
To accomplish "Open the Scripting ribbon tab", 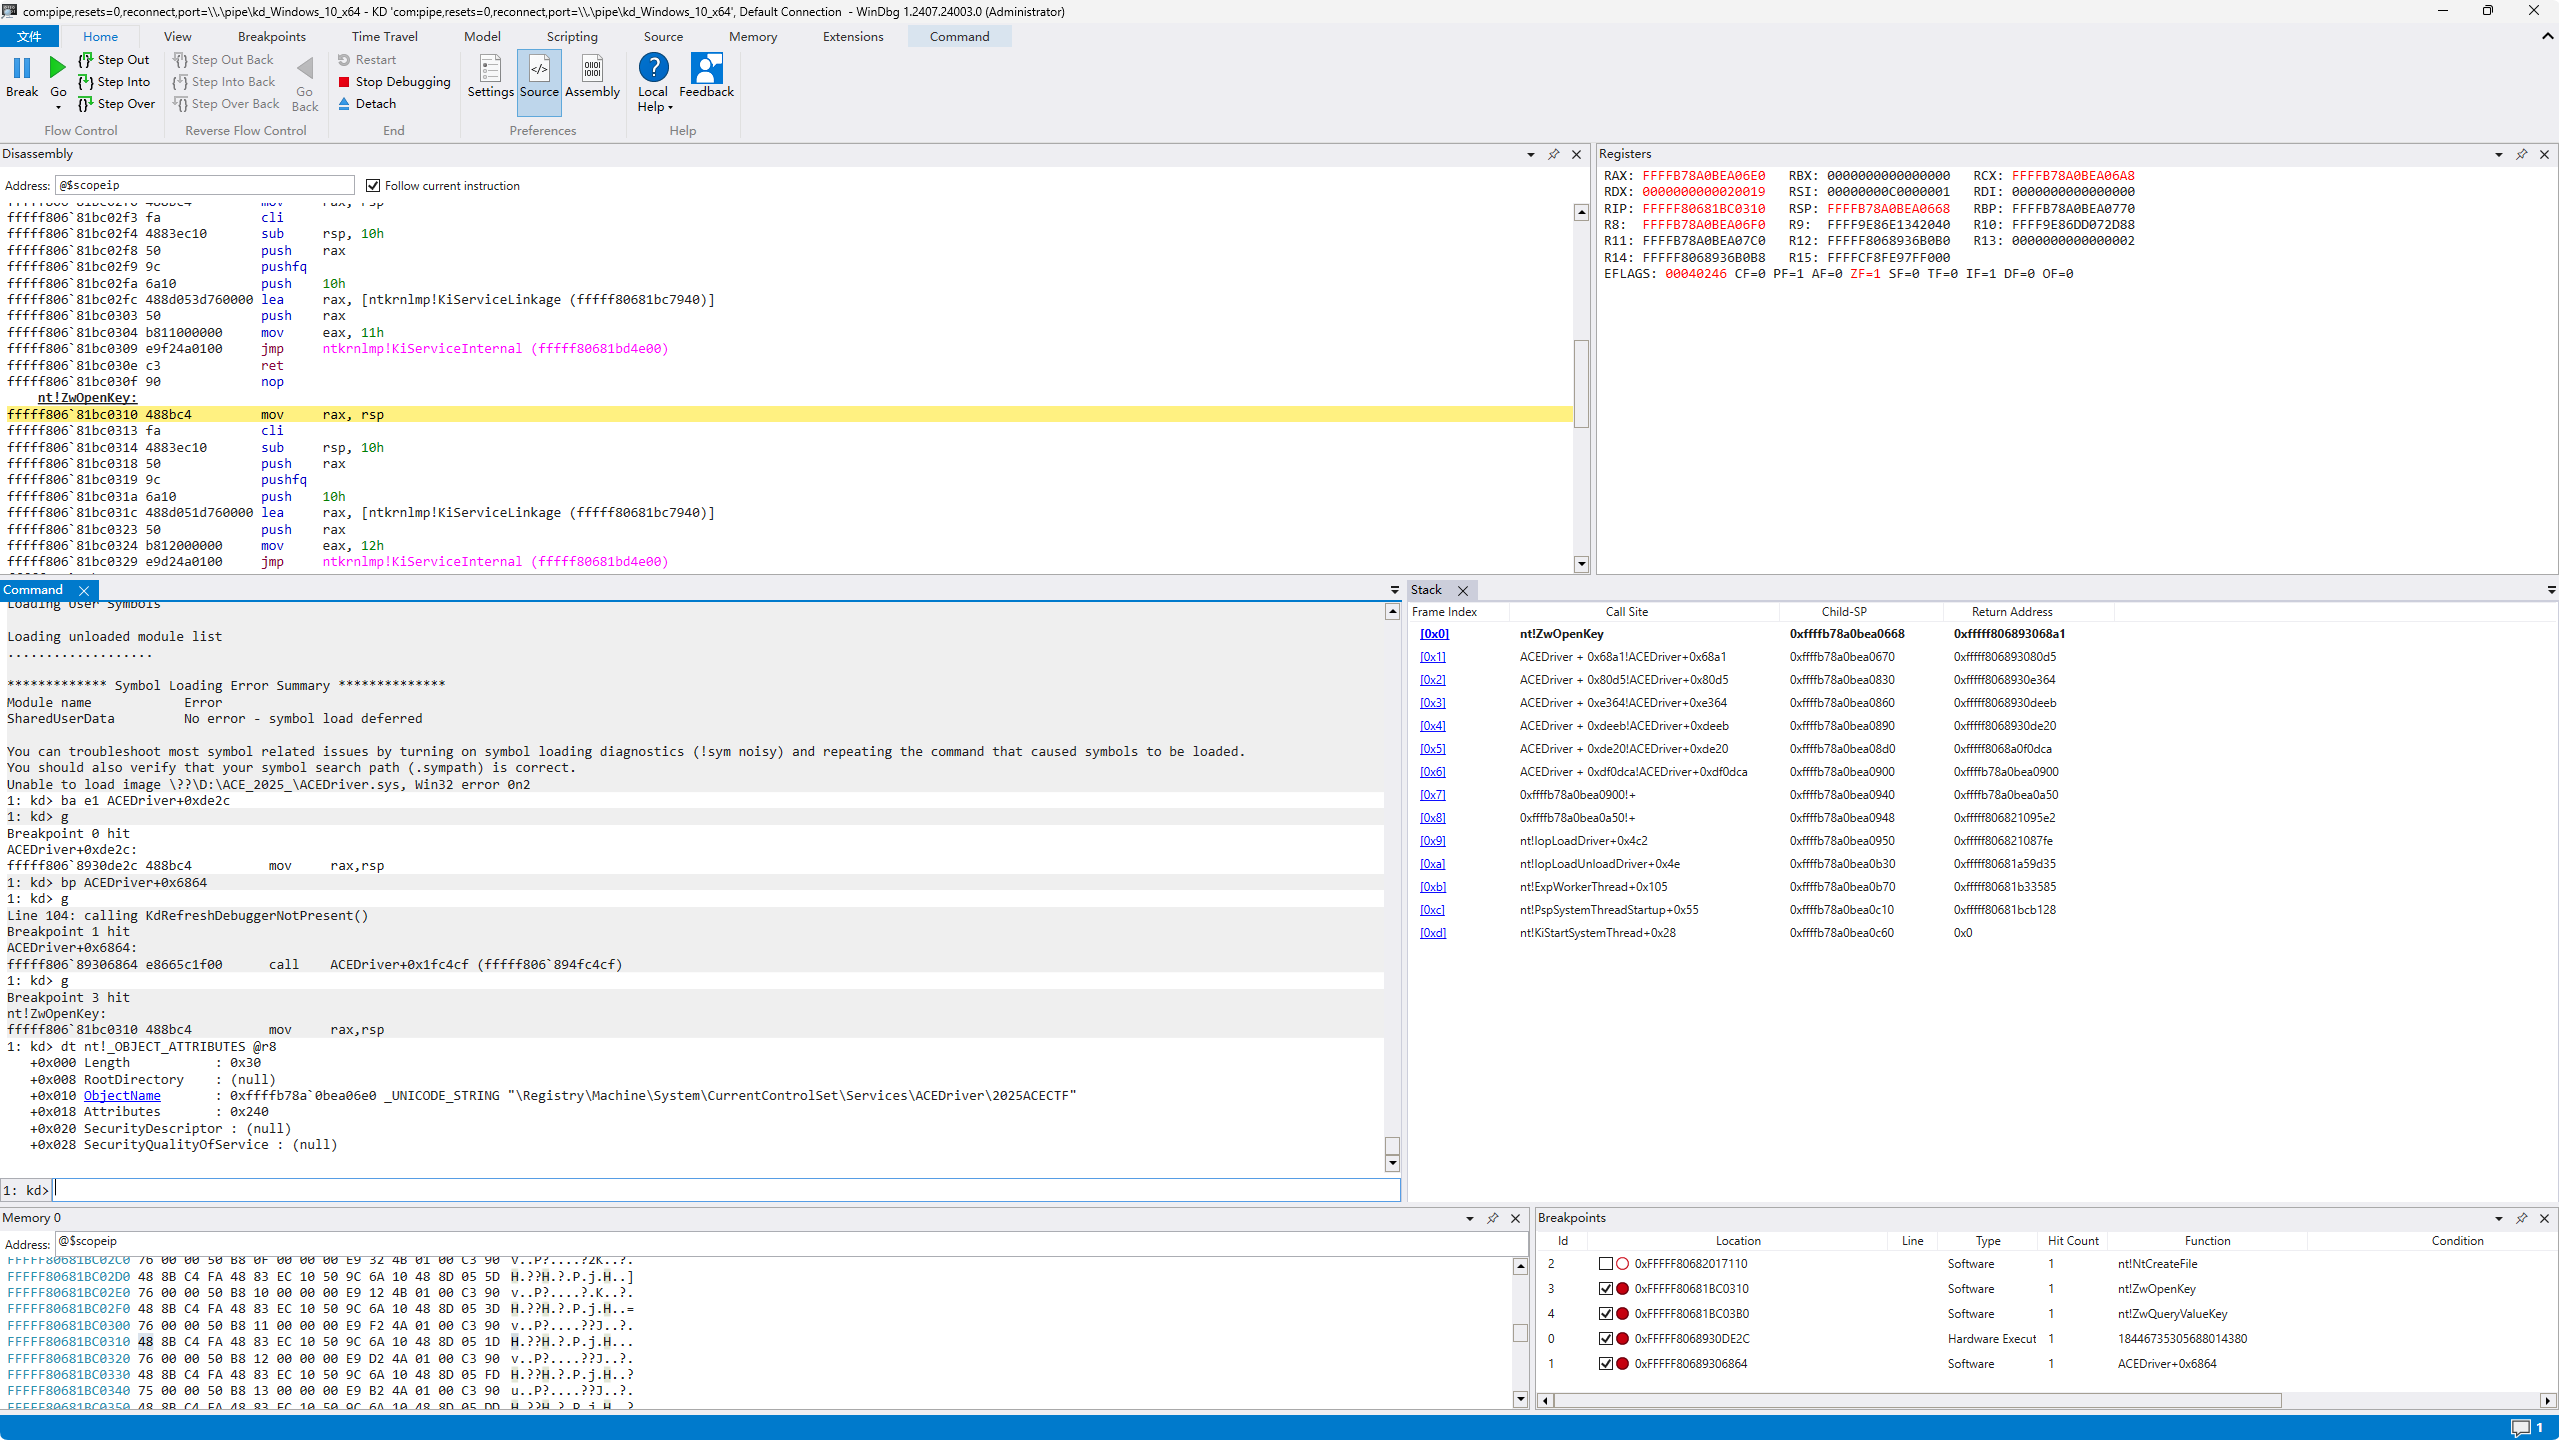I will (572, 37).
